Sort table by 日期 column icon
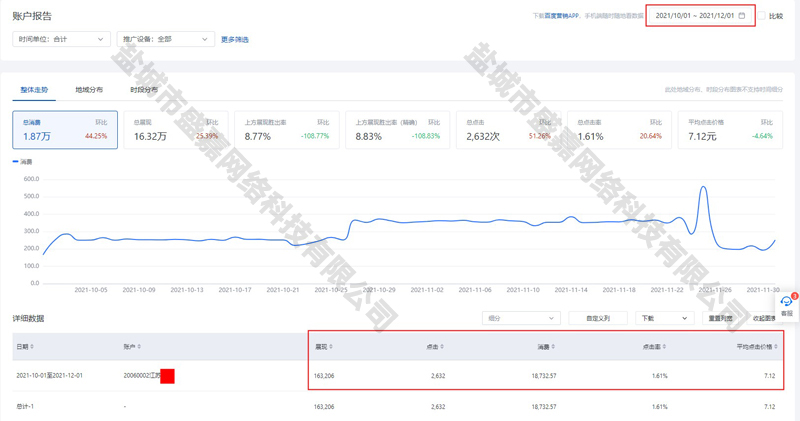Viewport: 800px width, 421px height. tap(33, 347)
